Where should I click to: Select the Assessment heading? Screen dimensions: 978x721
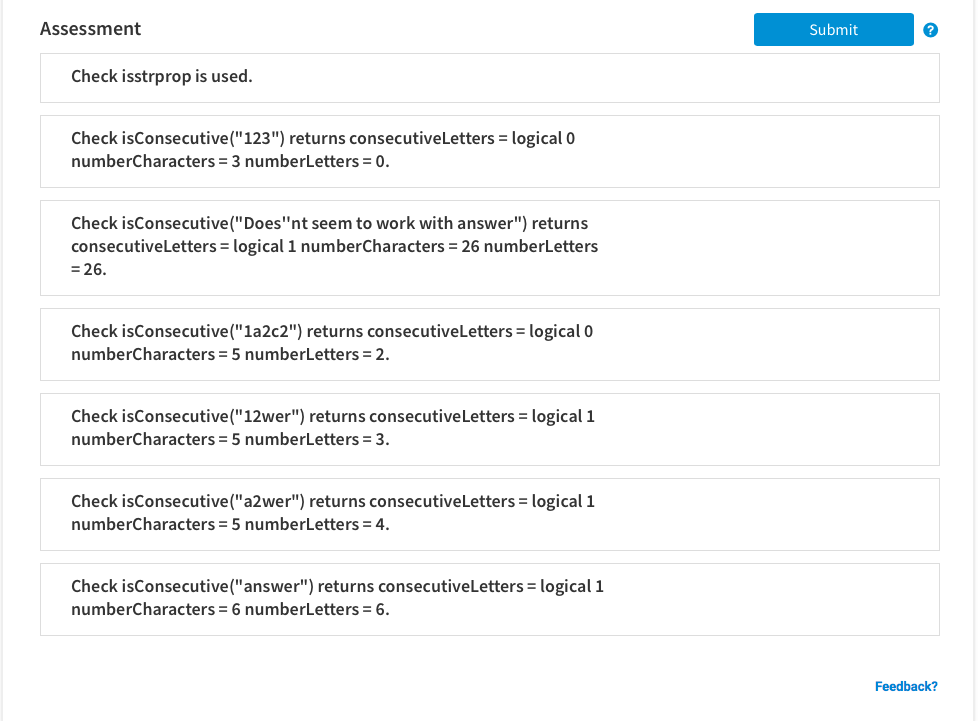click(90, 28)
